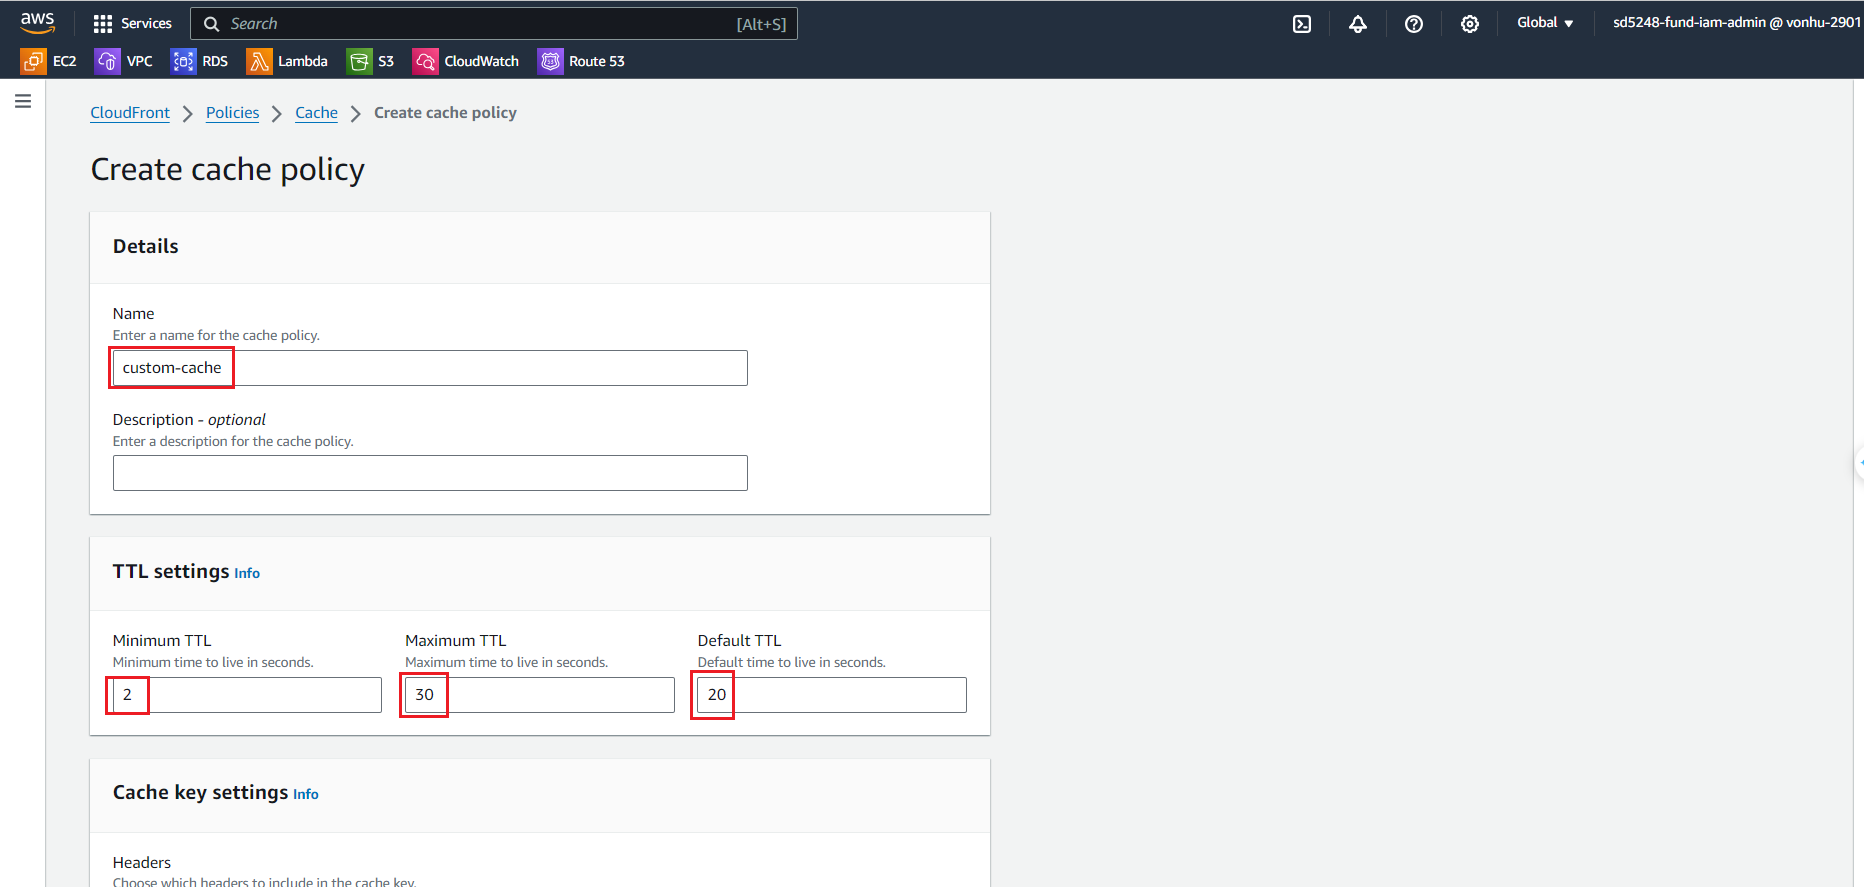The image size is (1864, 887).
Task: Open the Services grid menu
Action: click(x=132, y=23)
